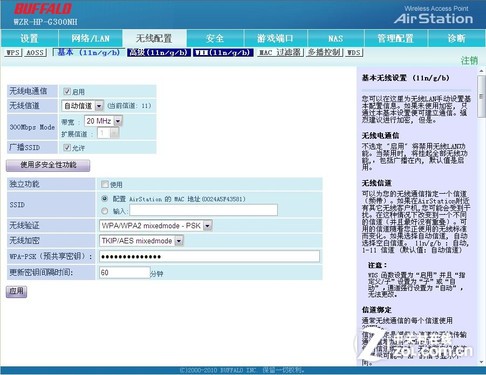
Task: Expand TKIP/AES mixedmode encryption dropdown
Action: coord(141,241)
